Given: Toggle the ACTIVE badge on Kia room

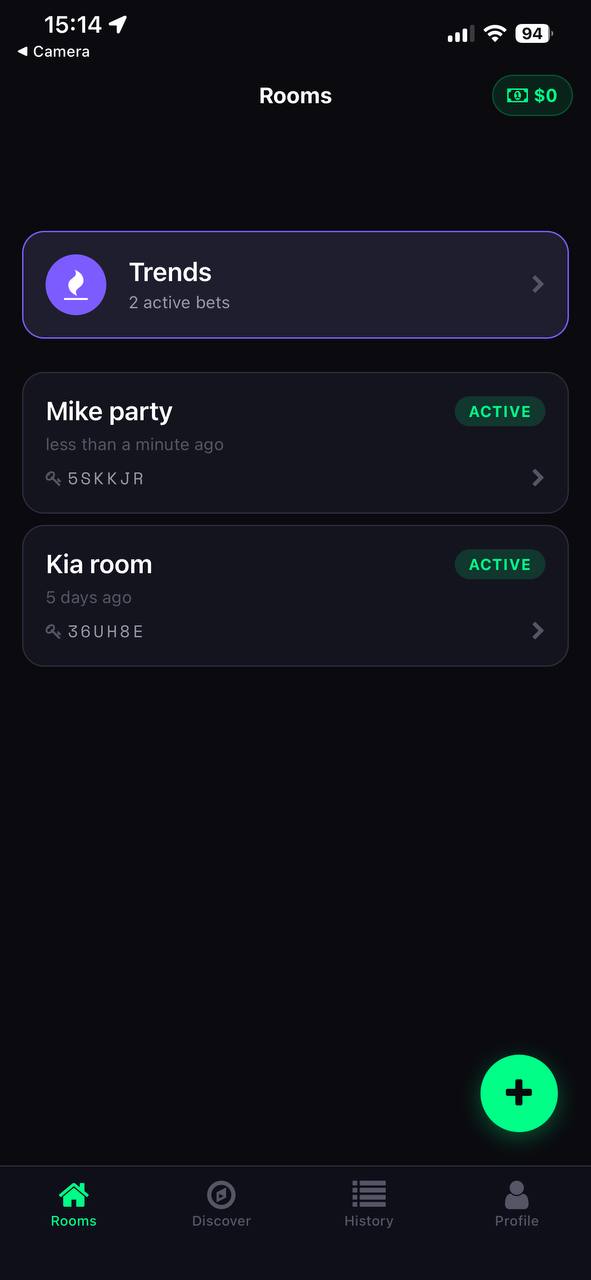Looking at the screenshot, I should (500, 564).
